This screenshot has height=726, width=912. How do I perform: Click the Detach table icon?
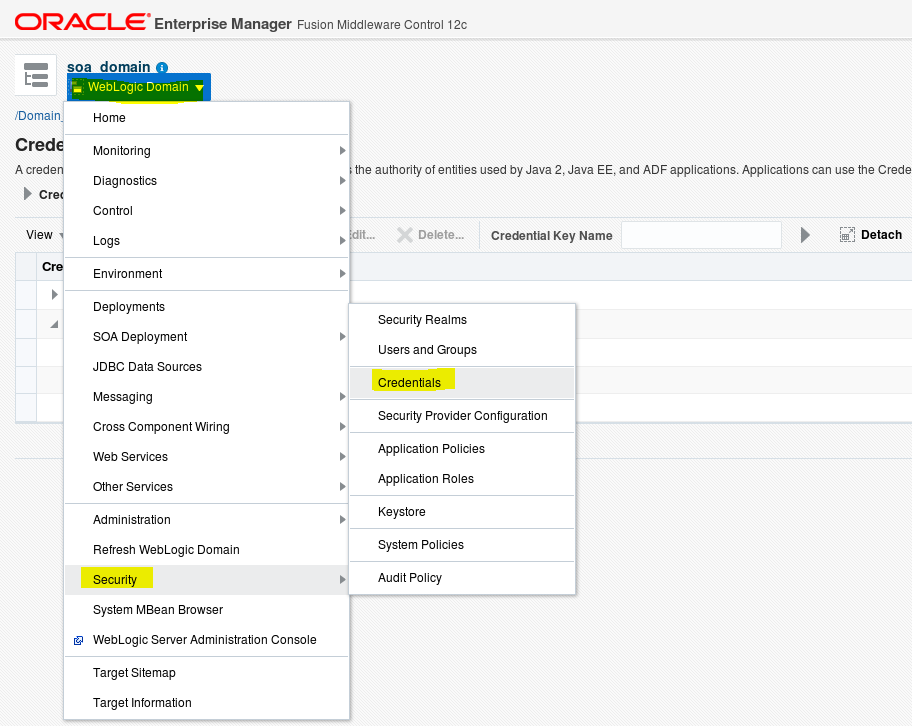coord(847,234)
